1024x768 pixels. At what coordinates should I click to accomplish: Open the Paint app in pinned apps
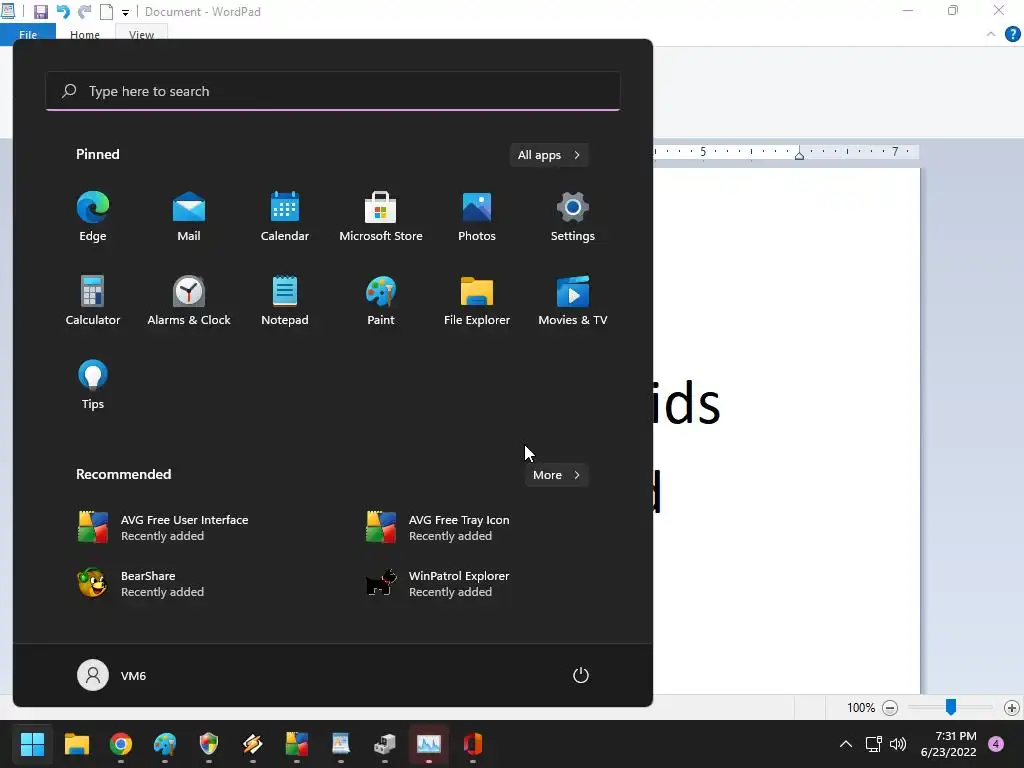[381, 300]
